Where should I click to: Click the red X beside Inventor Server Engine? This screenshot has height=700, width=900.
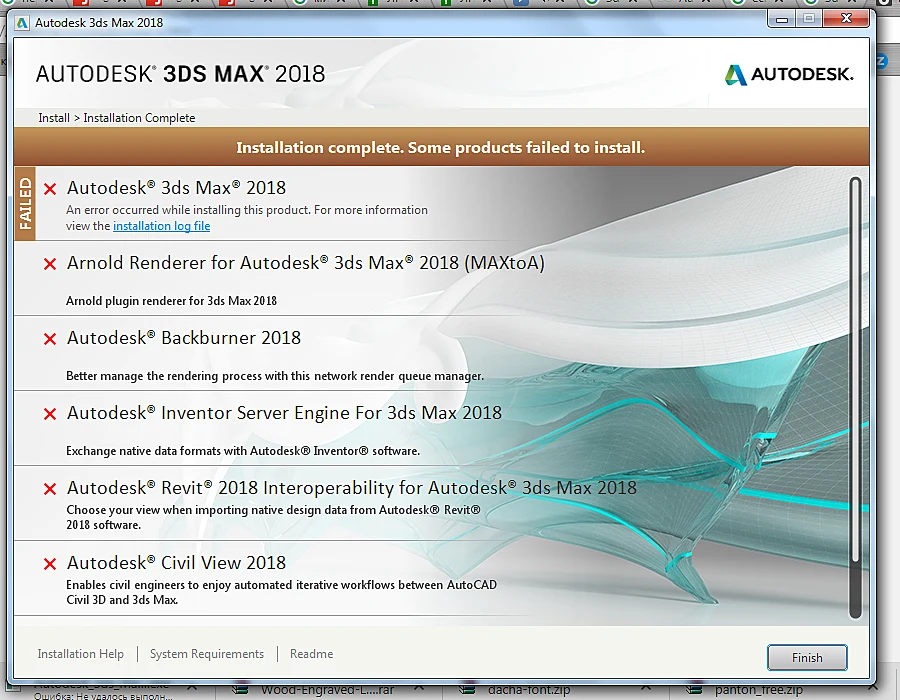coord(50,414)
